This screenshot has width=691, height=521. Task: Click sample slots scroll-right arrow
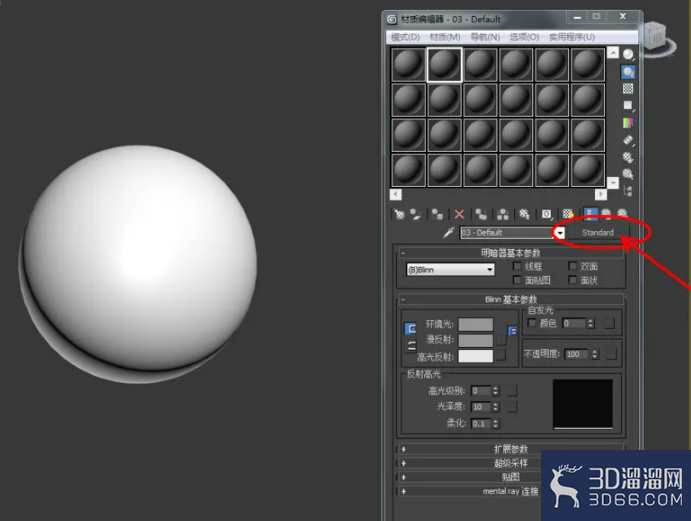tap(601, 194)
